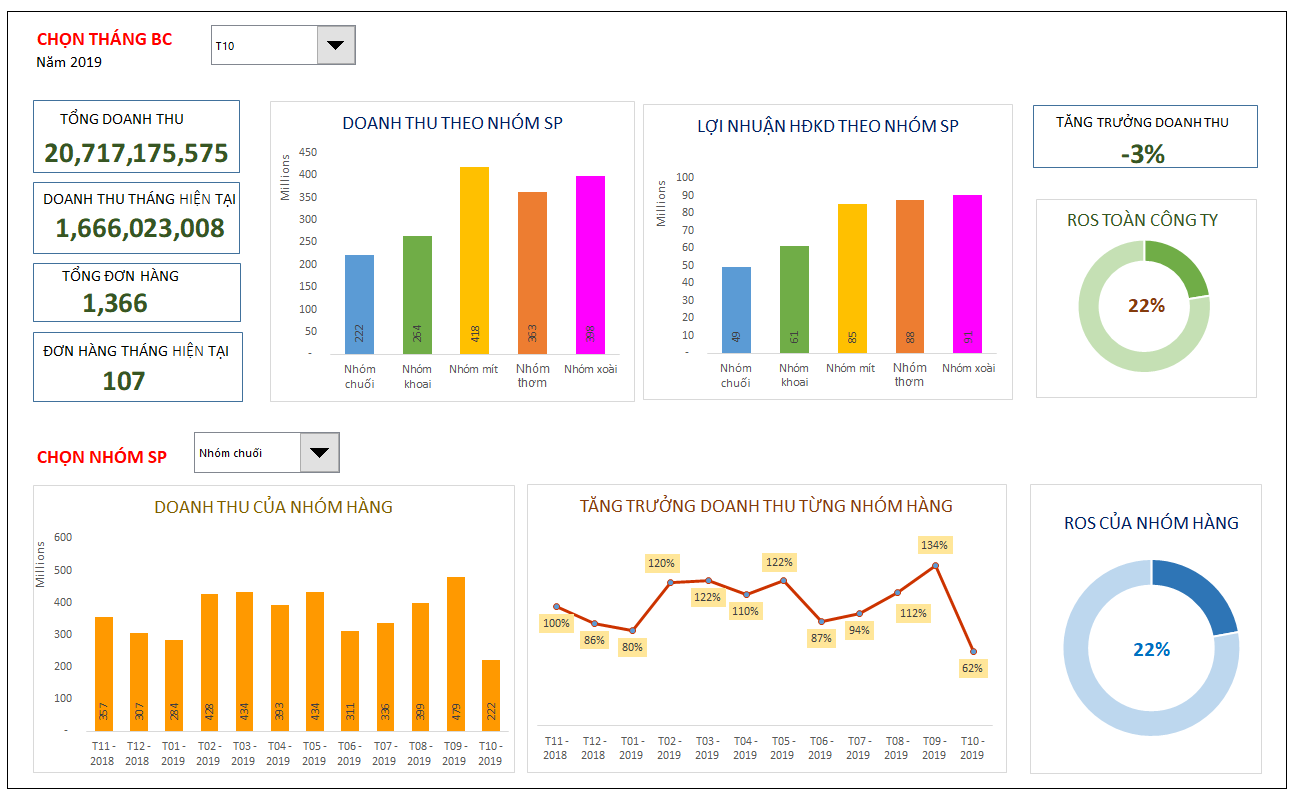Click the T10 month combo box field
This screenshot has width=1295, height=797.
point(283,45)
